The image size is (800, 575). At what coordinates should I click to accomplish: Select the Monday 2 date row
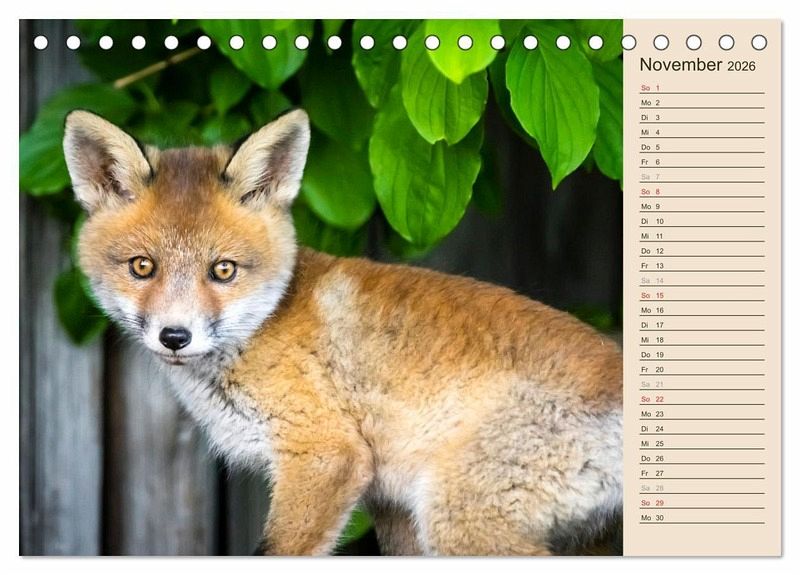point(701,103)
